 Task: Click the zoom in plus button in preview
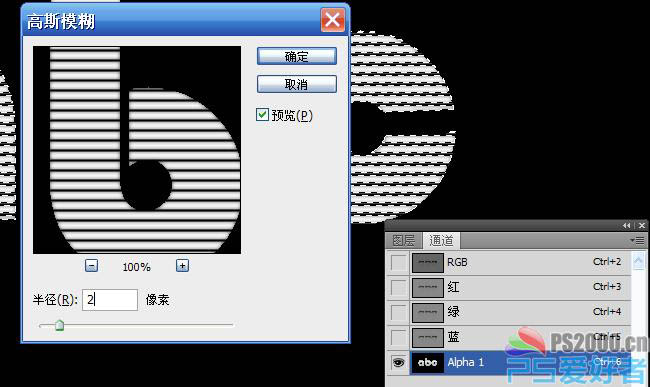(182, 266)
